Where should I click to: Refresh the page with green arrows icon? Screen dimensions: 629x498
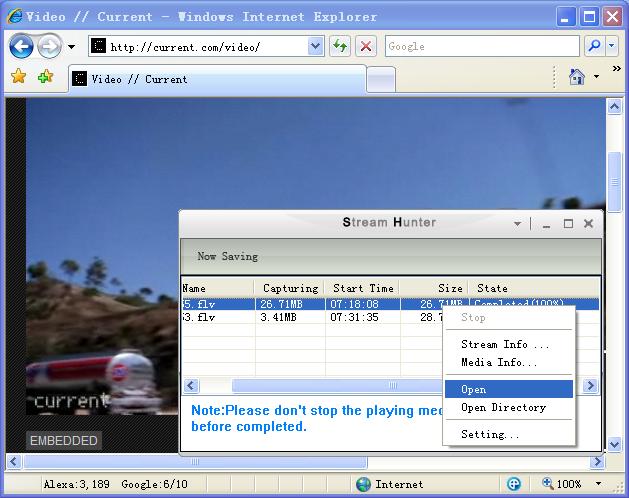tap(340, 47)
